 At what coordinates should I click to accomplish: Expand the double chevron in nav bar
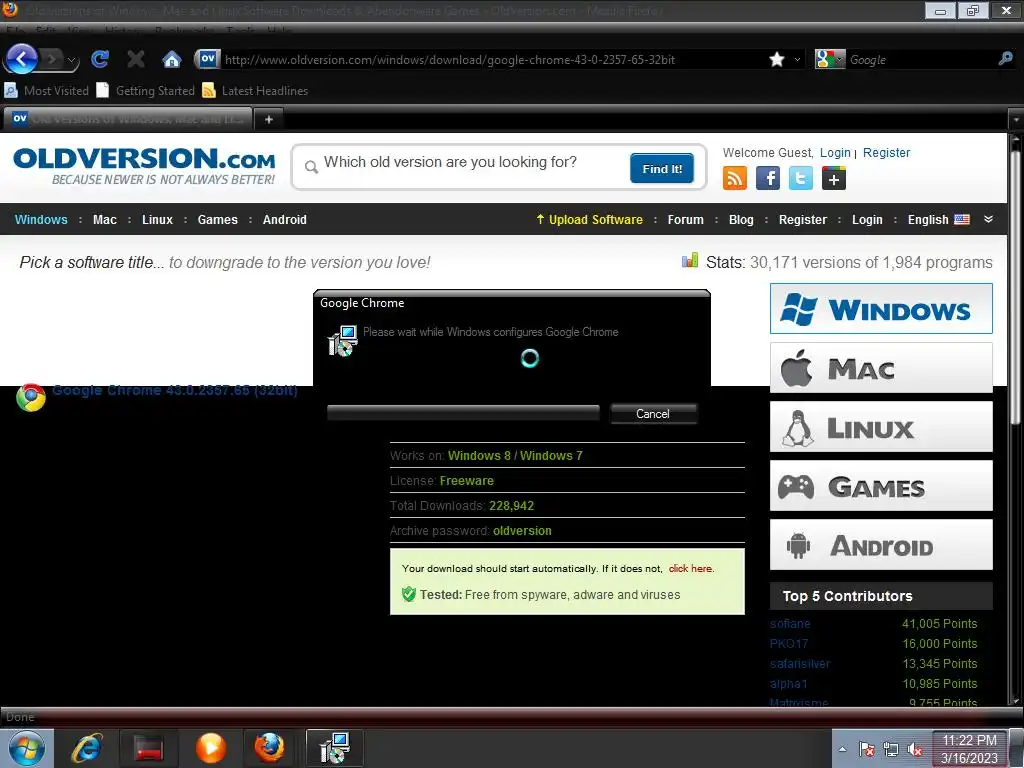988,219
